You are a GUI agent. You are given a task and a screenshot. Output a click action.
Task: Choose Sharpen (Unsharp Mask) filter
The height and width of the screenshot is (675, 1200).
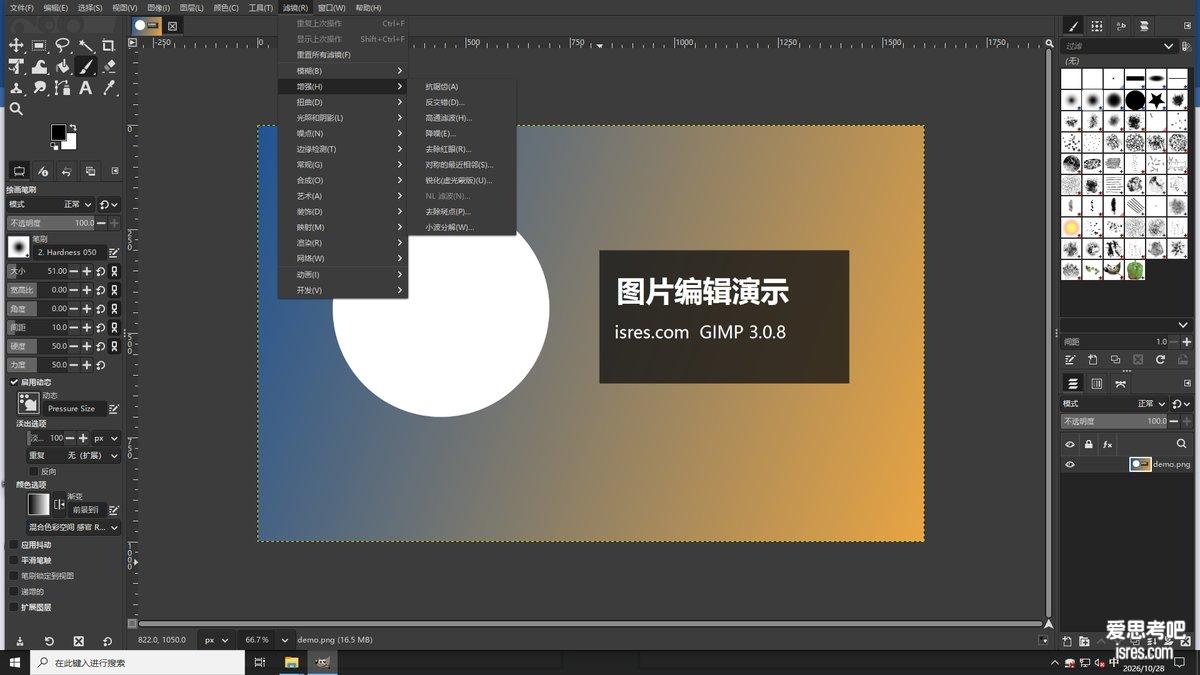click(x=463, y=180)
